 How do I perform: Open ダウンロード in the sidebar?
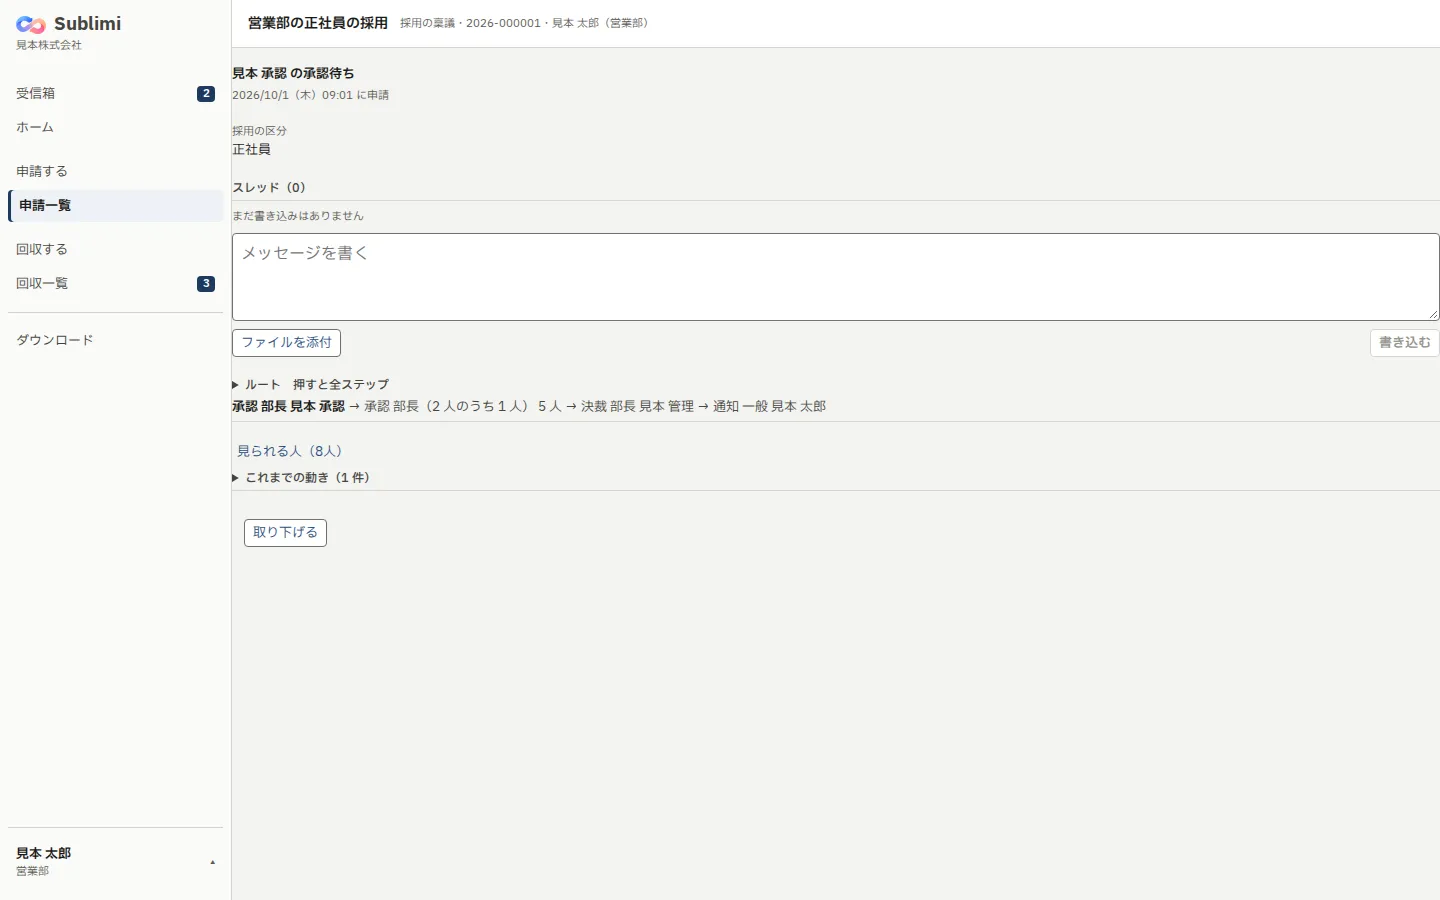[x=115, y=340]
